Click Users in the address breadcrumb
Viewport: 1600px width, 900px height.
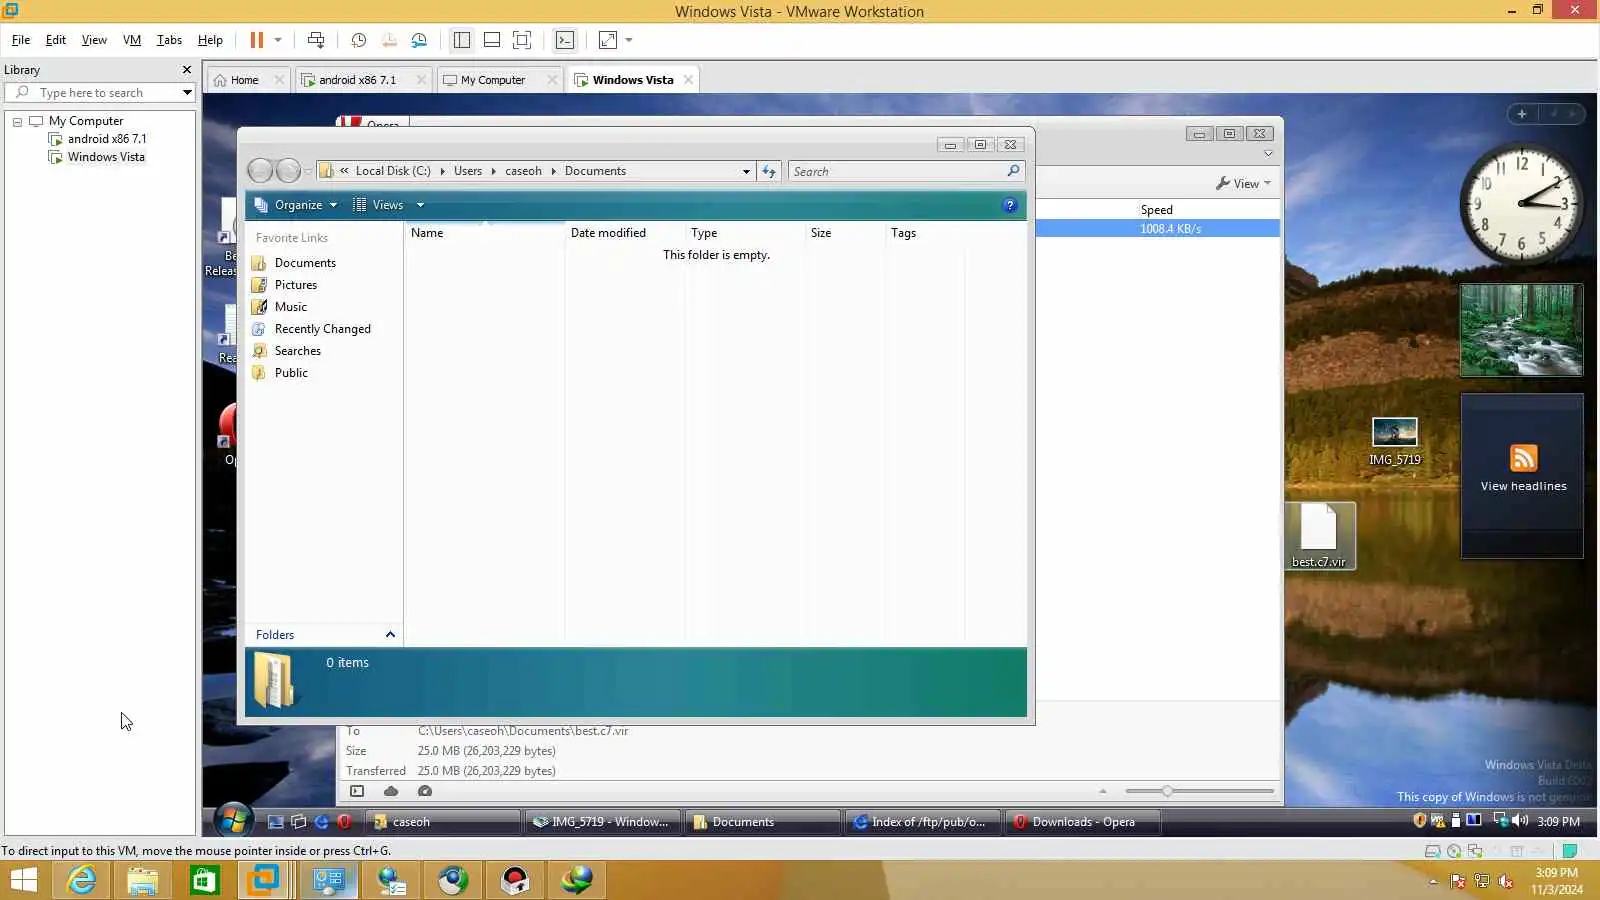[468, 171]
